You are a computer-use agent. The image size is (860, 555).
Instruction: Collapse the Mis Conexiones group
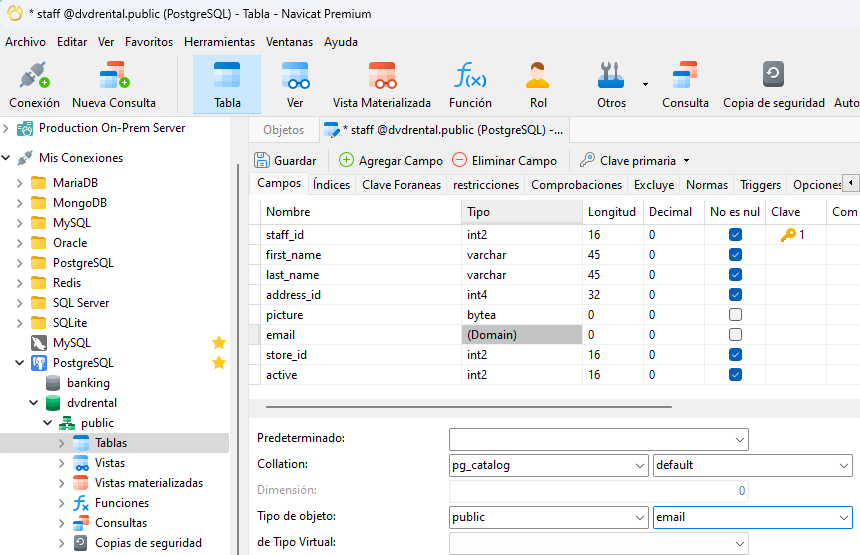[x=5, y=158]
